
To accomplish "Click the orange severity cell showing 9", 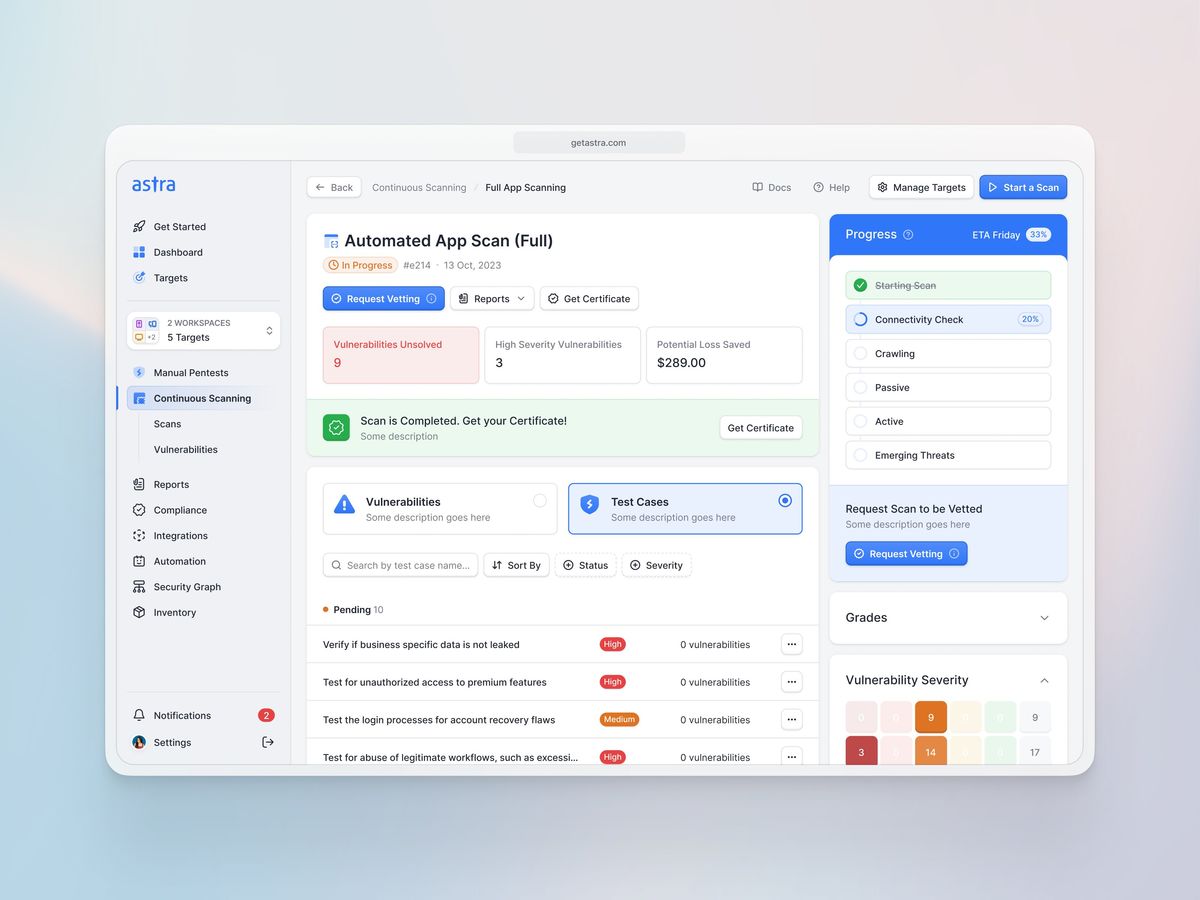I will [931, 717].
